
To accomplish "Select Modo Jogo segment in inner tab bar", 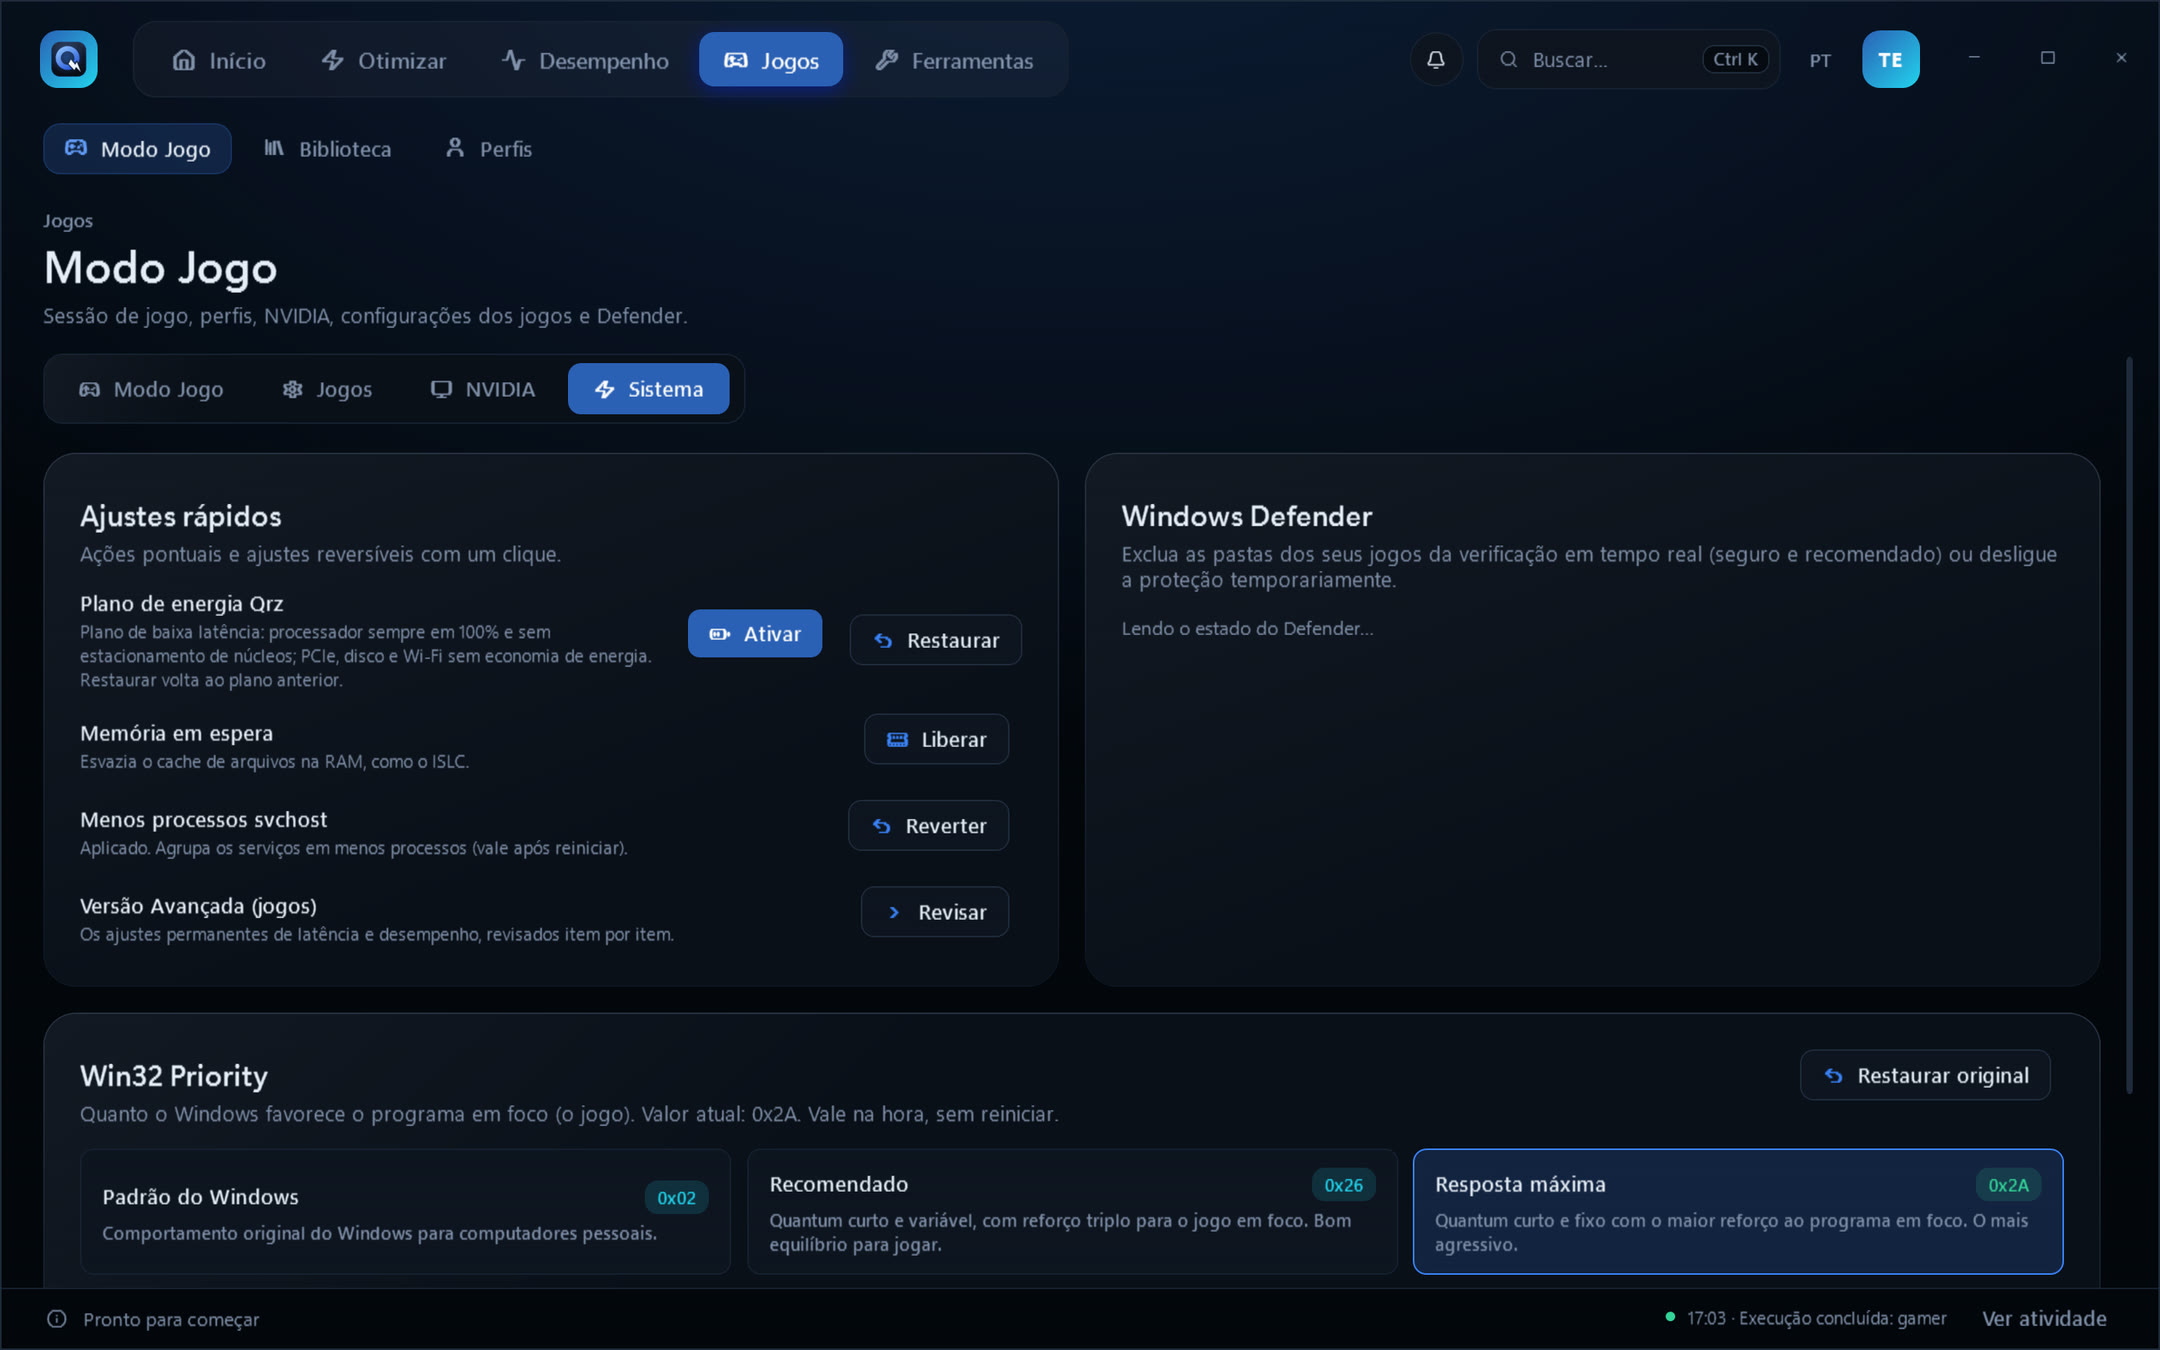I will coord(151,389).
